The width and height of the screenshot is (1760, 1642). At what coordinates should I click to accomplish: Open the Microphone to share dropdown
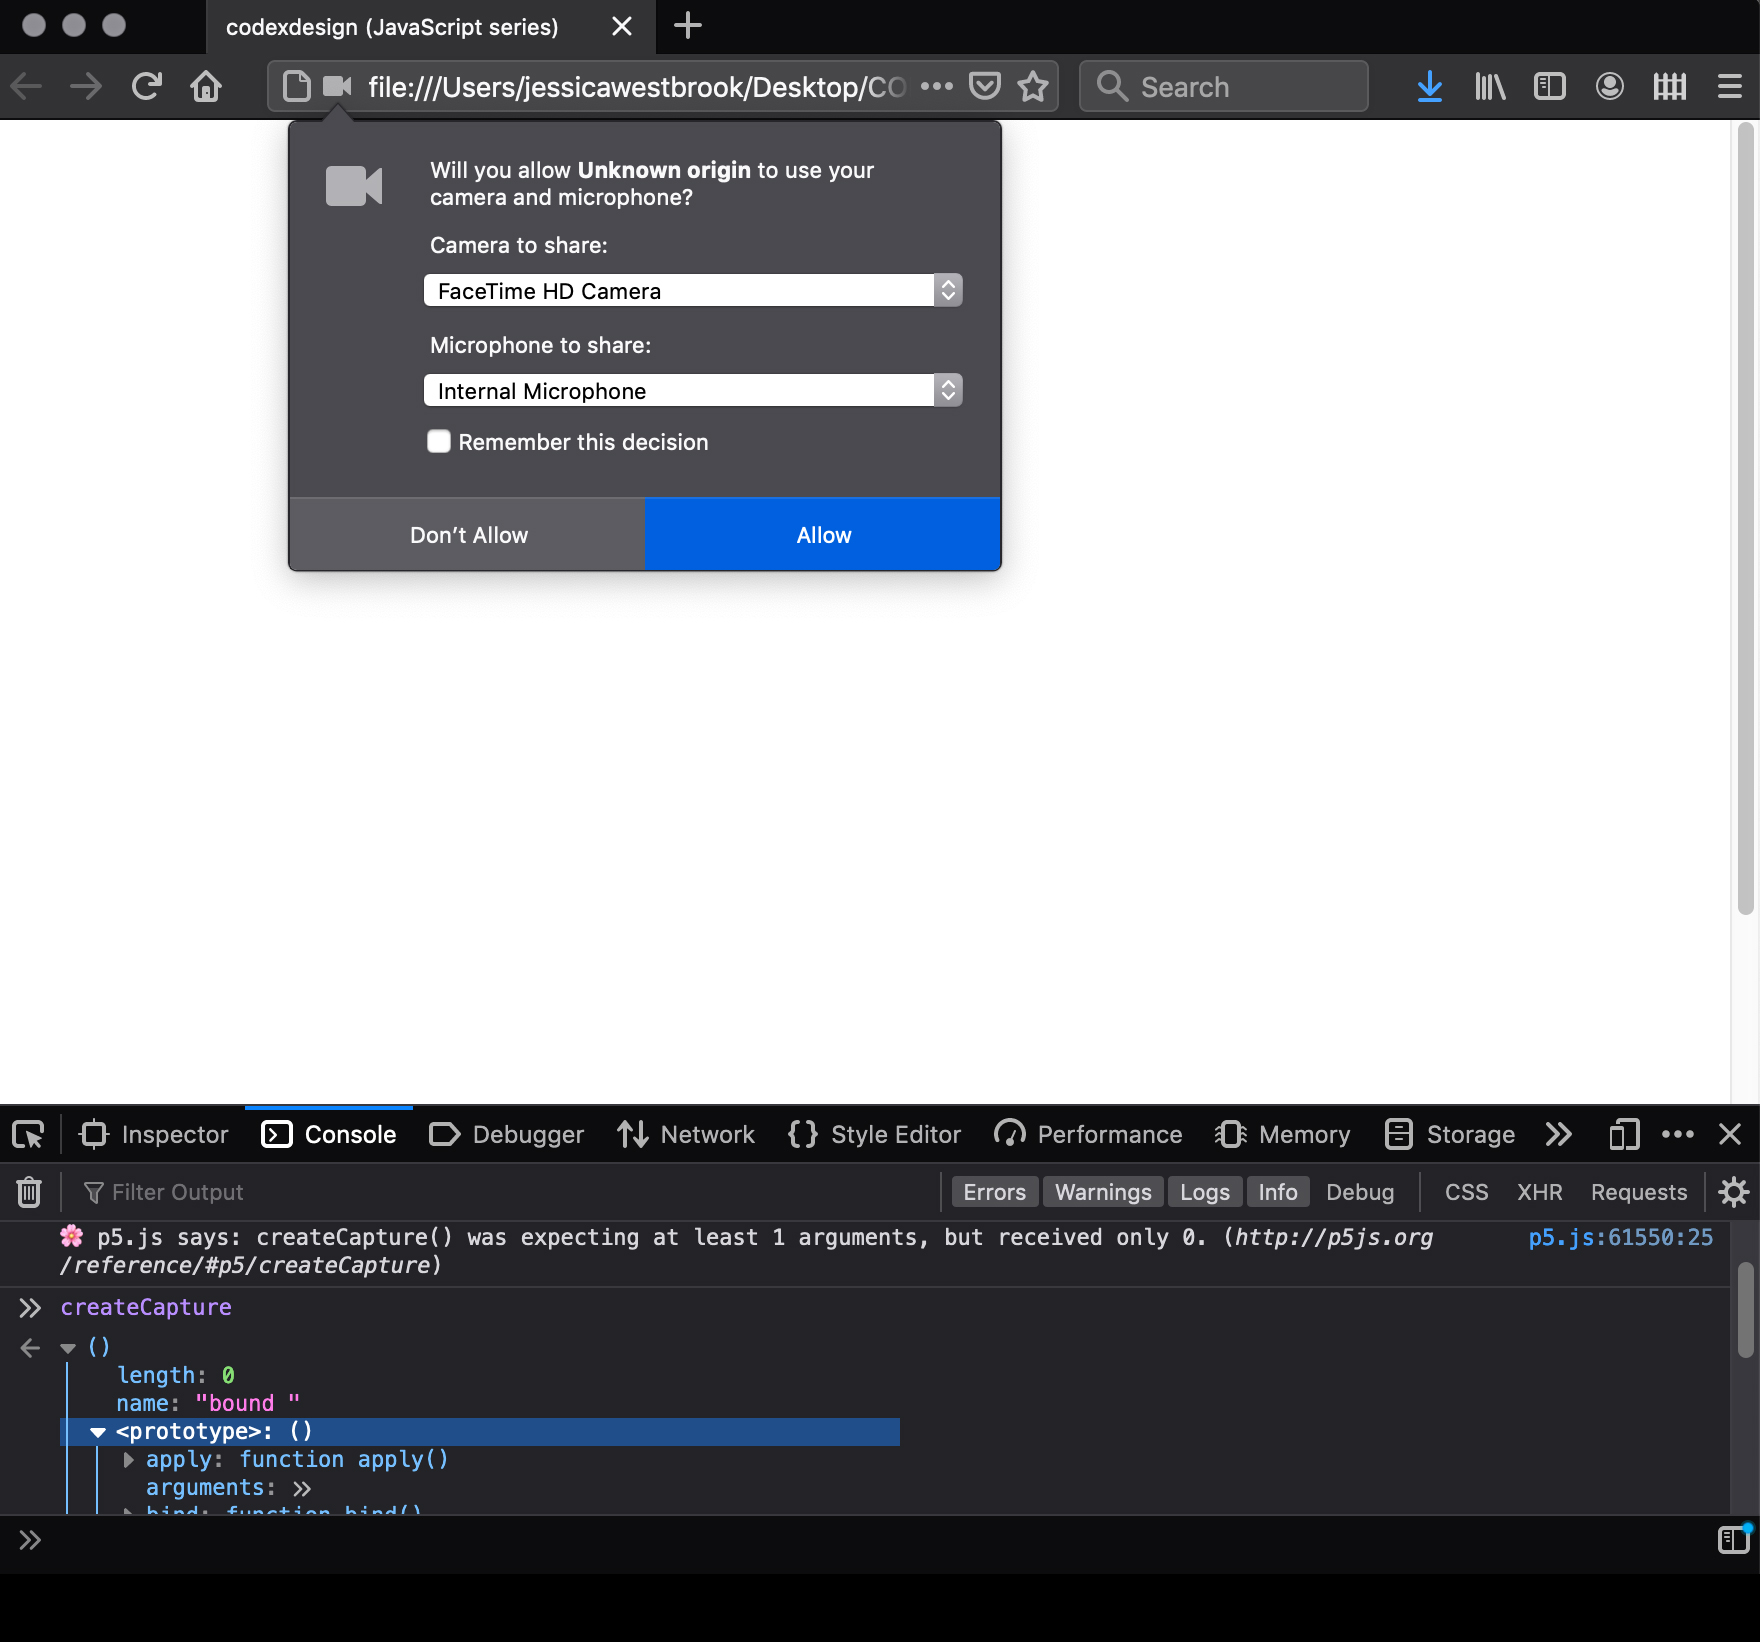click(x=692, y=391)
